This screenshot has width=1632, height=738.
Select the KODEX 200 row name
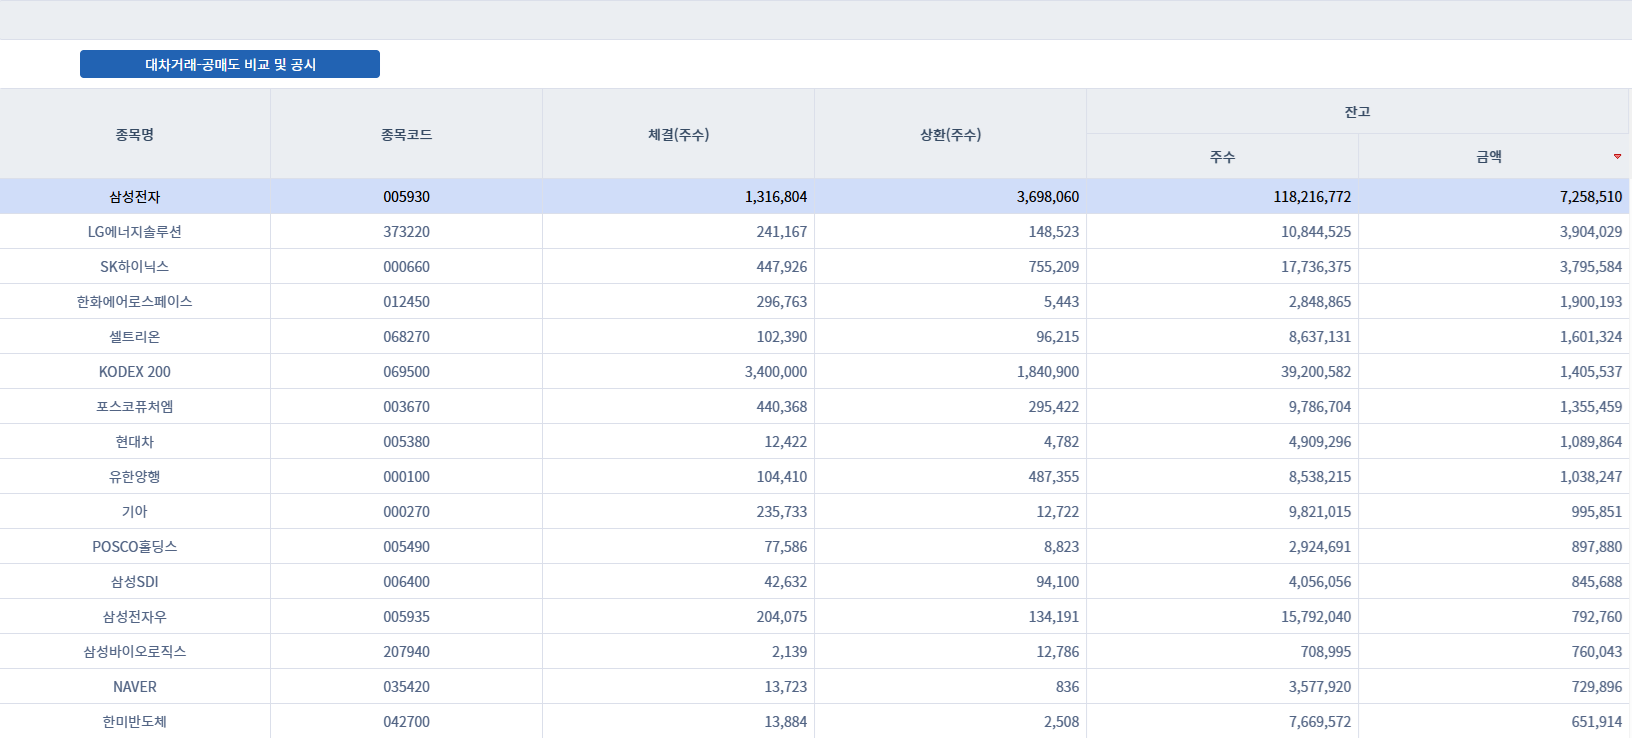pos(135,372)
